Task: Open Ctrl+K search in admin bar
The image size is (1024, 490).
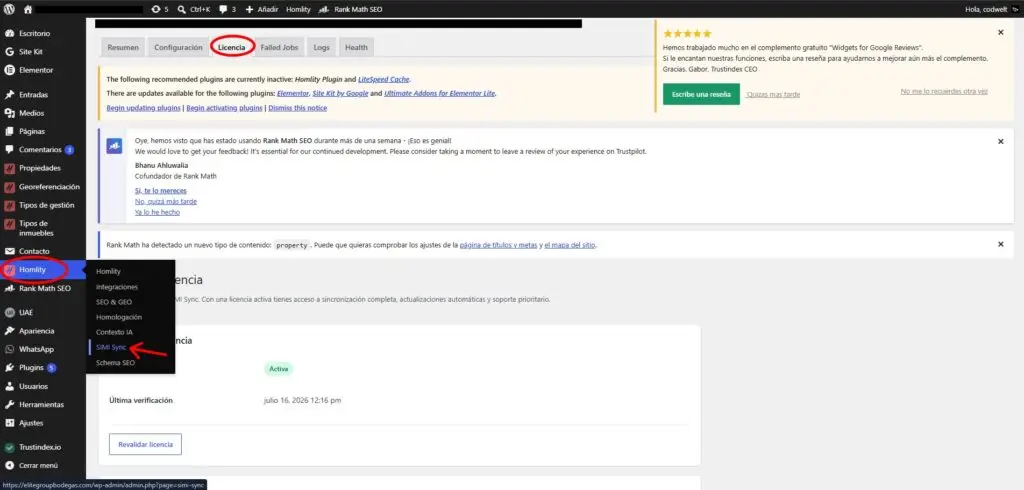Action: pos(194,9)
